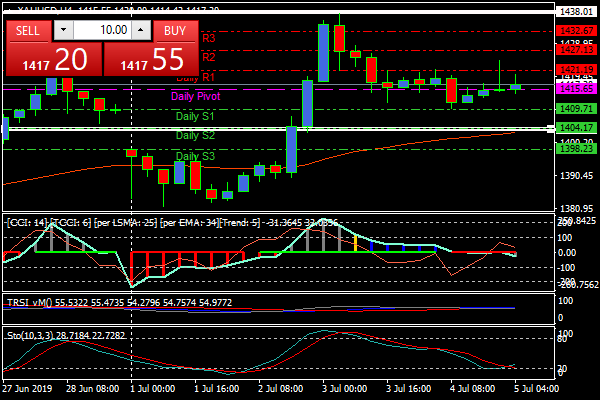Click the green 1409.71 price tag
This screenshot has height=400, width=600.
[575, 108]
